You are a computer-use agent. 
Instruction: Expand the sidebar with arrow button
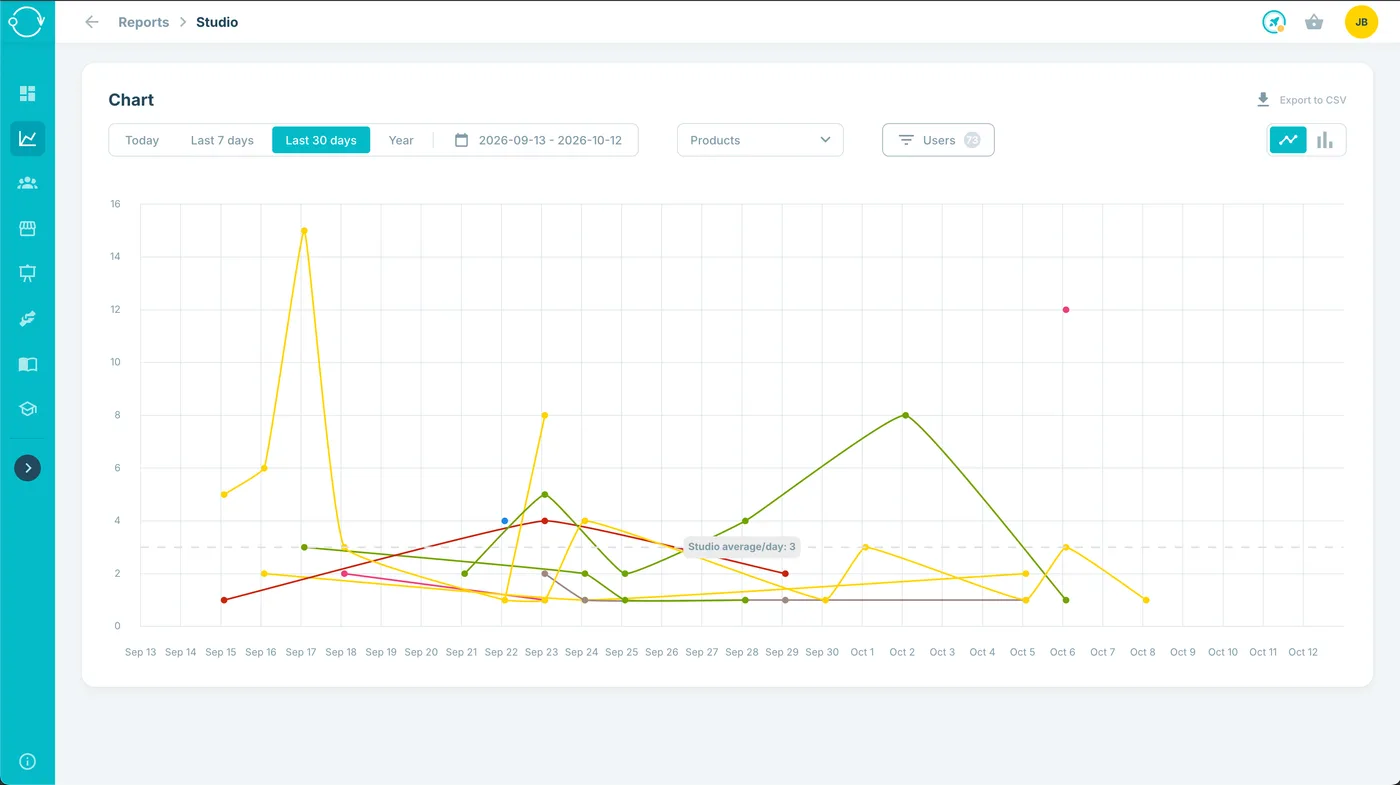click(27, 467)
